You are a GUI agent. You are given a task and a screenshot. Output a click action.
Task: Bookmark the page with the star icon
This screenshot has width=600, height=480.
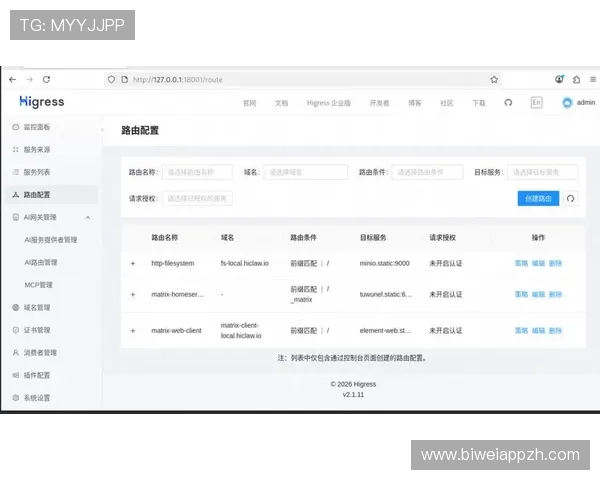pos(494,80)
